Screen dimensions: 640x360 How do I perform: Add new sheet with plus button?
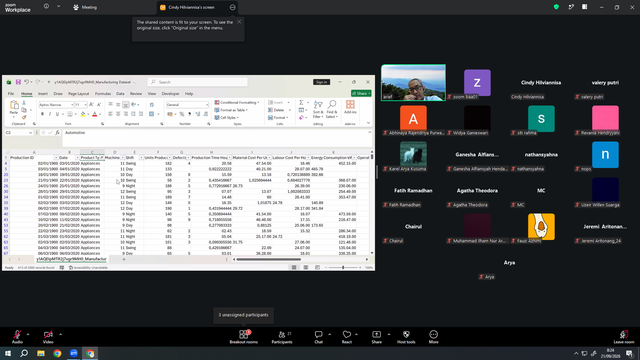click(x=124, y=259)
